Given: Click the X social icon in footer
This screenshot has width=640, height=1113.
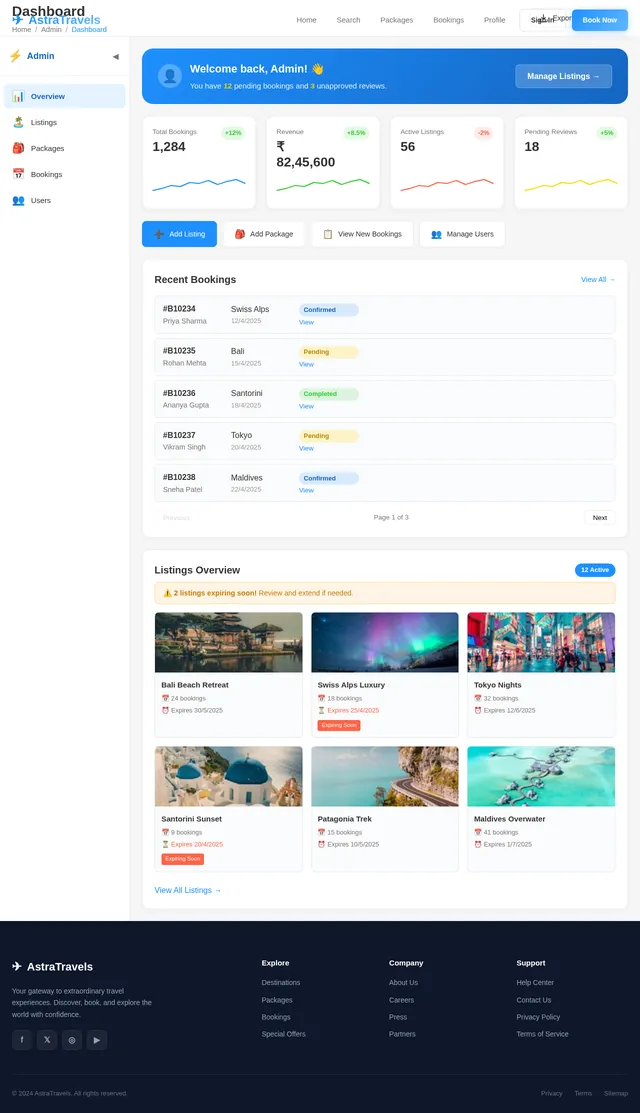Looking at the screenshot, I should 47,1040.
